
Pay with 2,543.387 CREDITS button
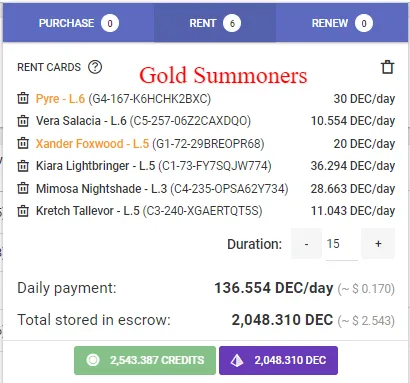tap(145, 360)
